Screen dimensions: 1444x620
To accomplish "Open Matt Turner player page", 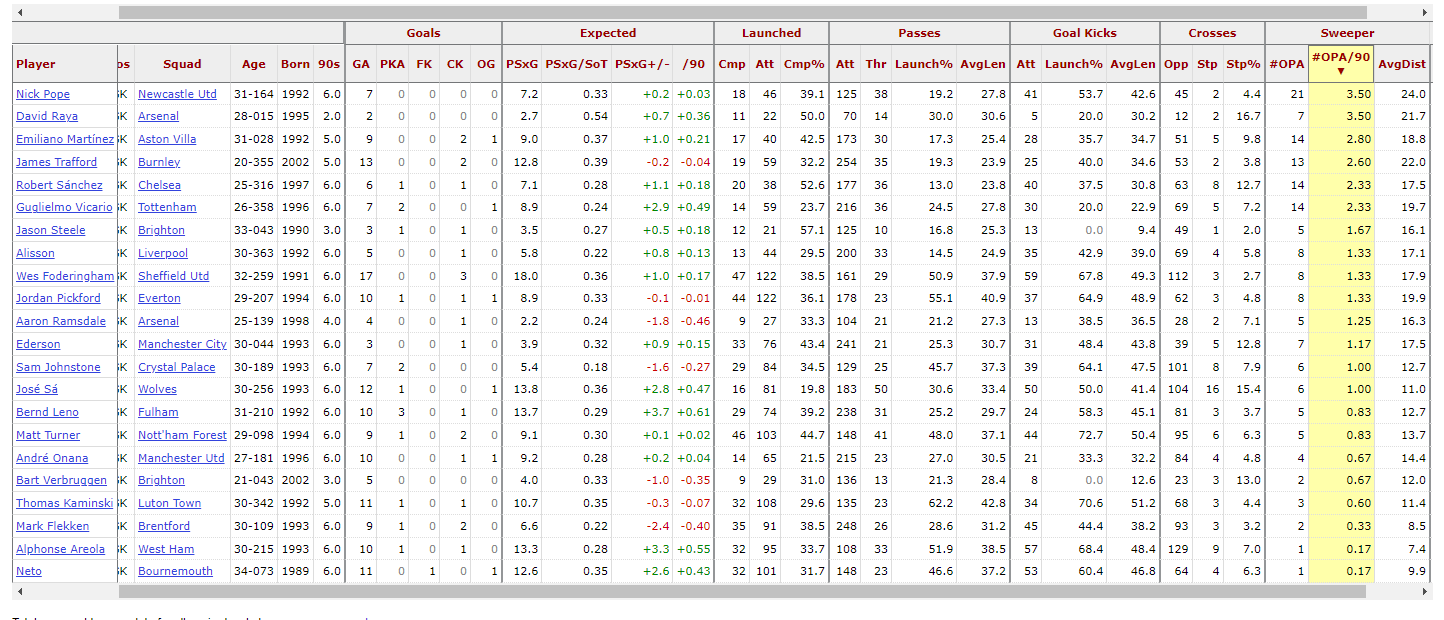I will click(x=50, y=435).
